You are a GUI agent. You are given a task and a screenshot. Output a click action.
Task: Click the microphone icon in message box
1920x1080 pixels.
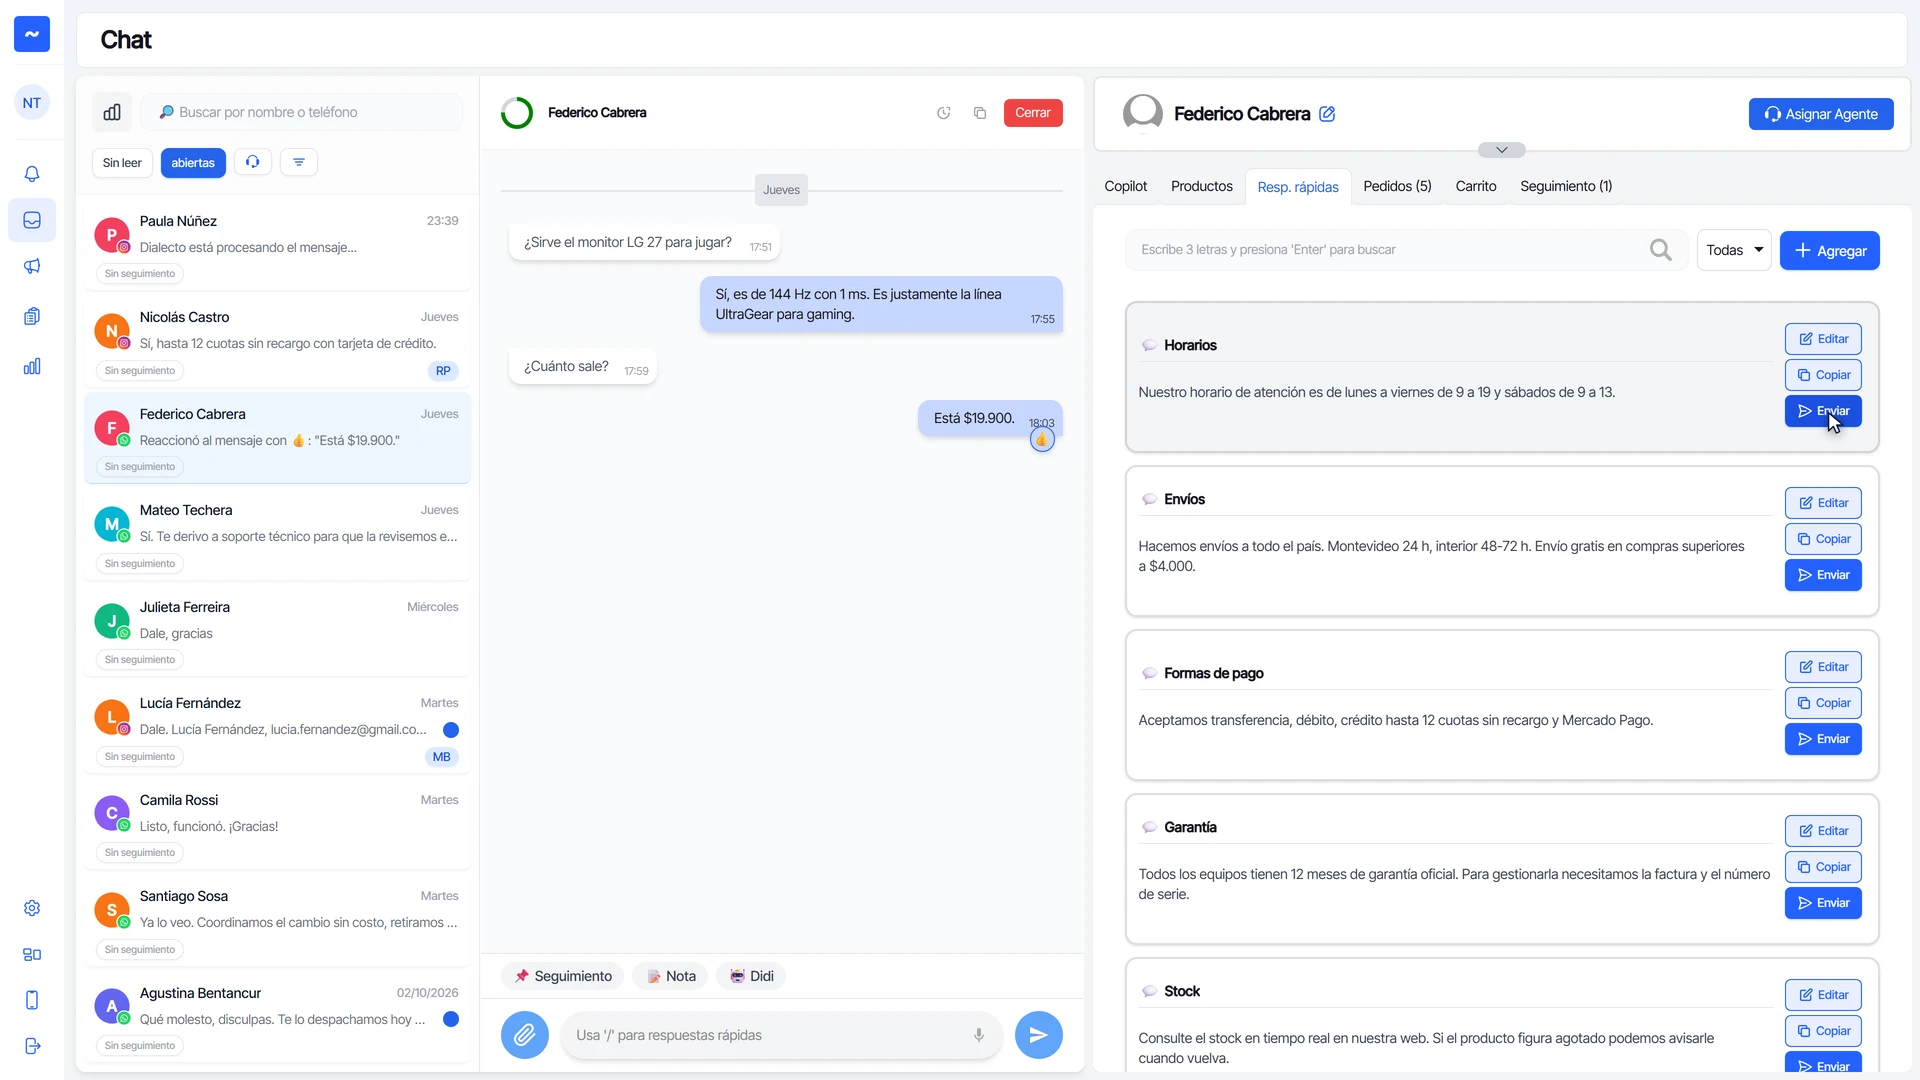tap(979, 1035)
